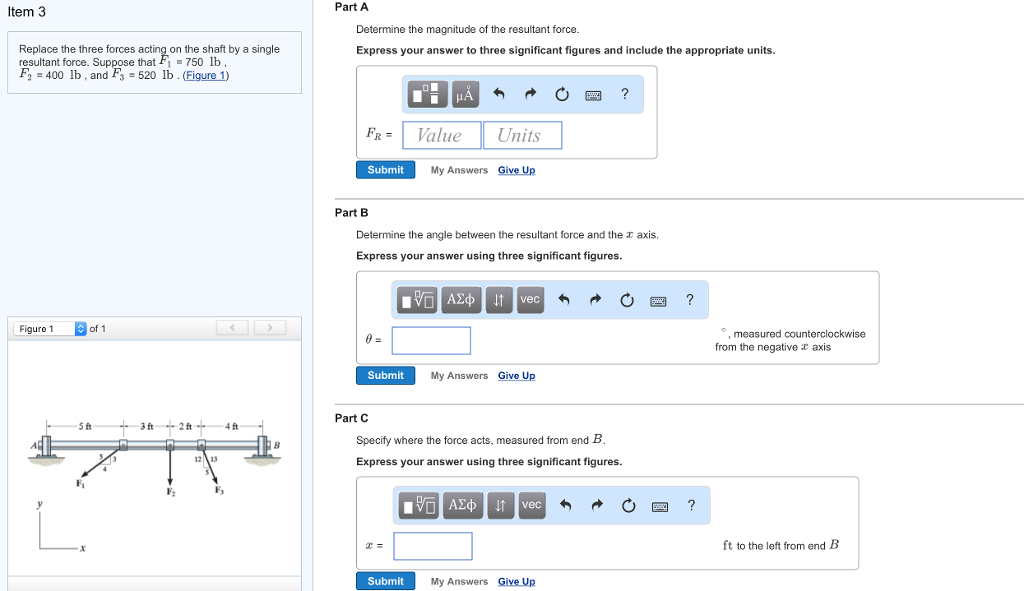Go to the next figure
1024x591 pixels.
(270, 328)
